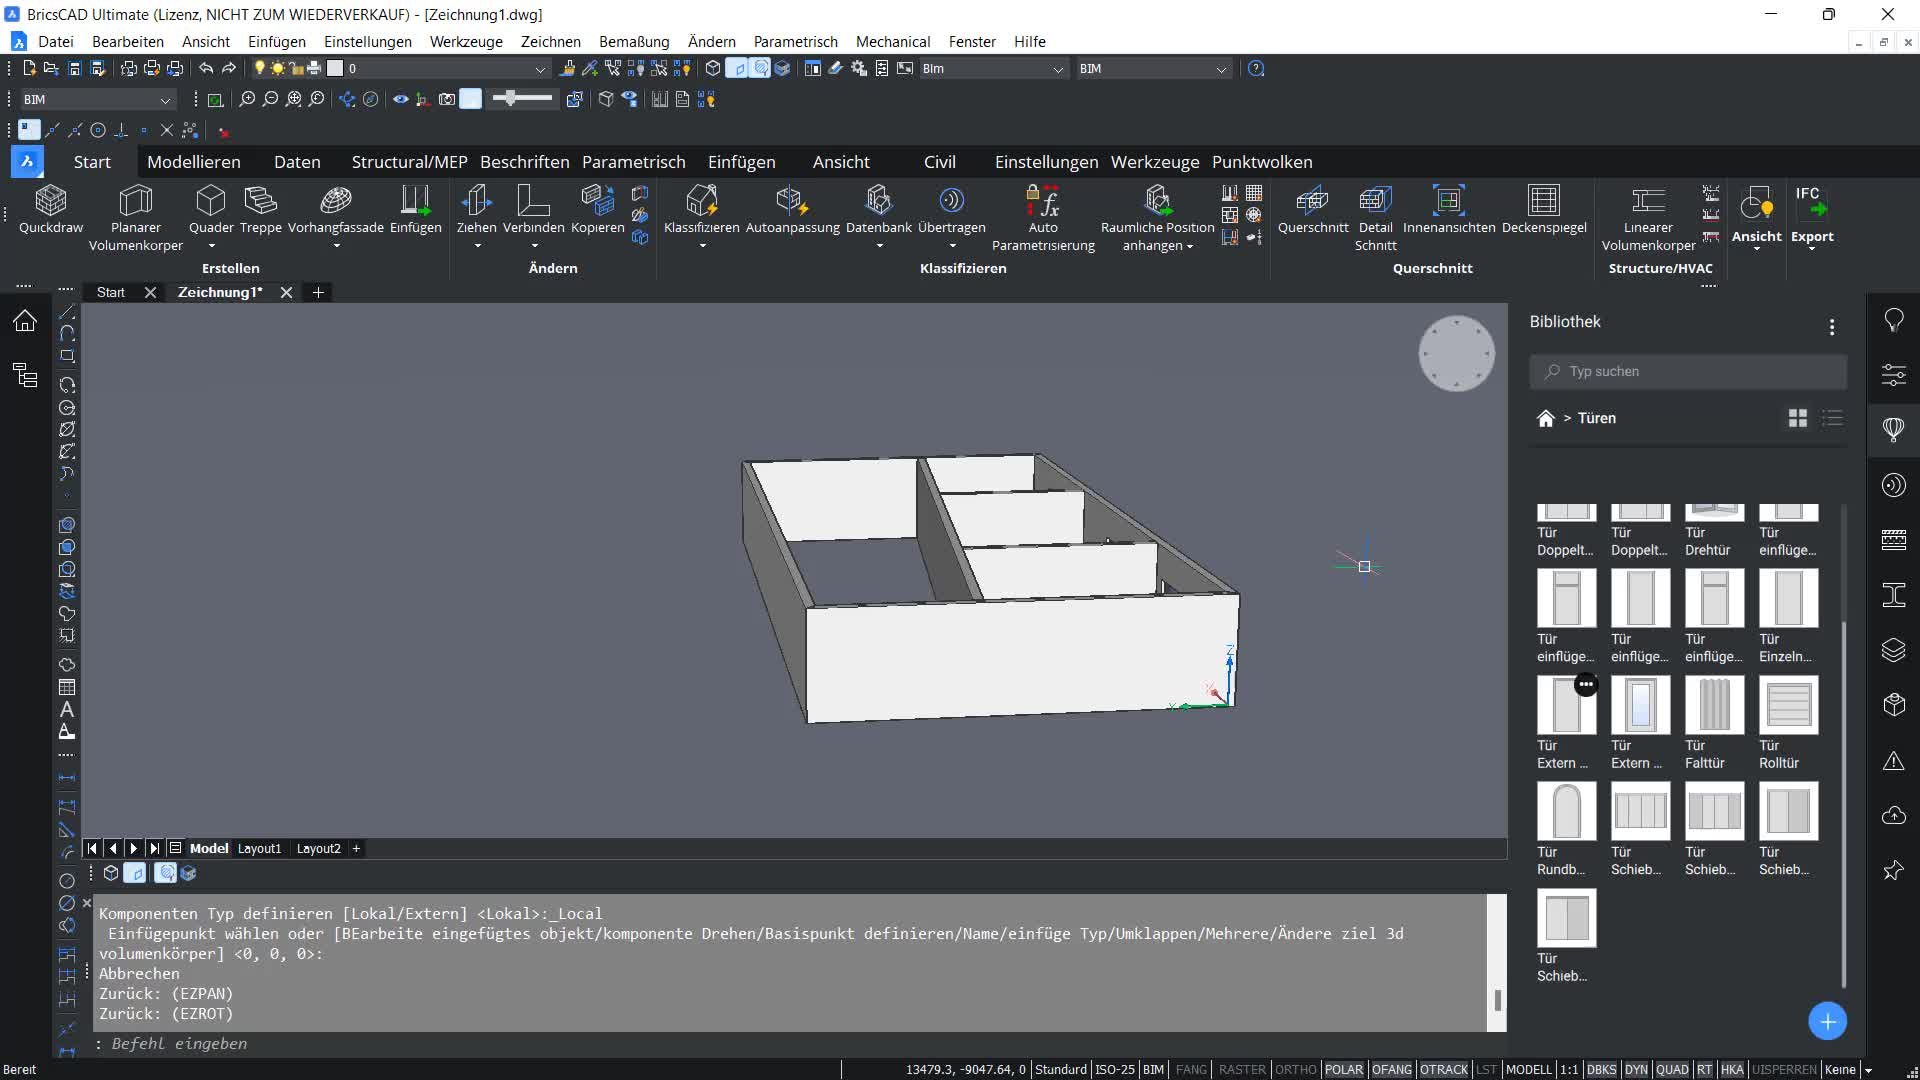1920x1080 pixels.
Task: Open the Bearbeiten menu
Action: (x=128, y=42)
